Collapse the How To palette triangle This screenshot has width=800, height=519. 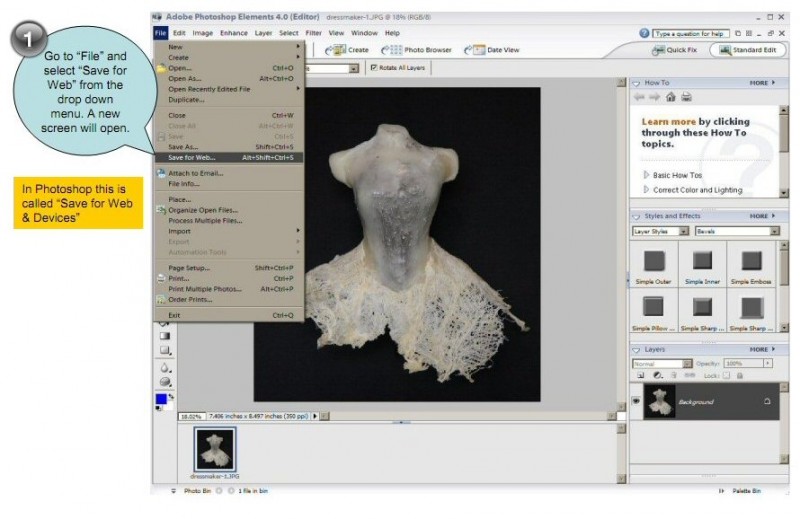(x=636, y=83)
